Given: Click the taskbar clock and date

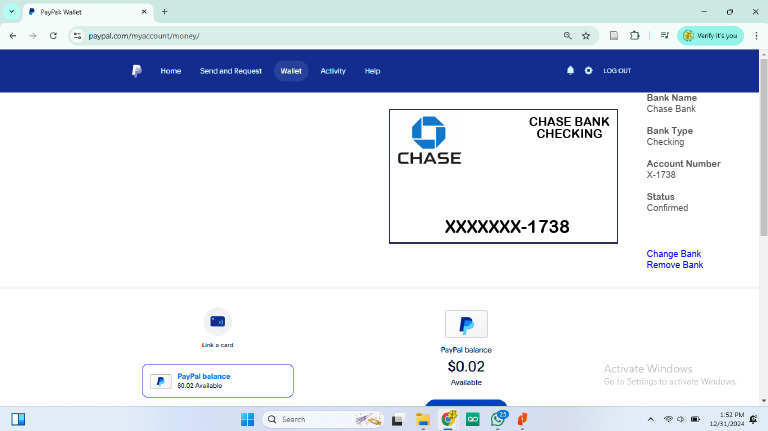Looking at the screenshot, I should pyautogui.click(x=727, y=419).
